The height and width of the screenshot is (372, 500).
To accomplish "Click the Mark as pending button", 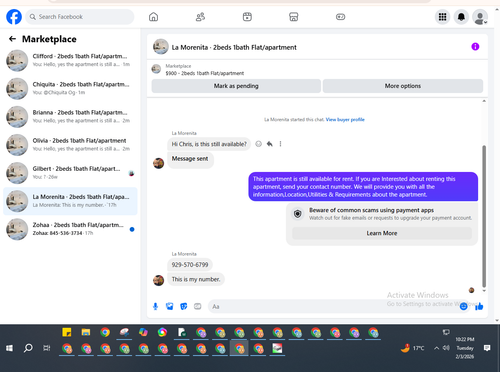I will pos(236,86).
